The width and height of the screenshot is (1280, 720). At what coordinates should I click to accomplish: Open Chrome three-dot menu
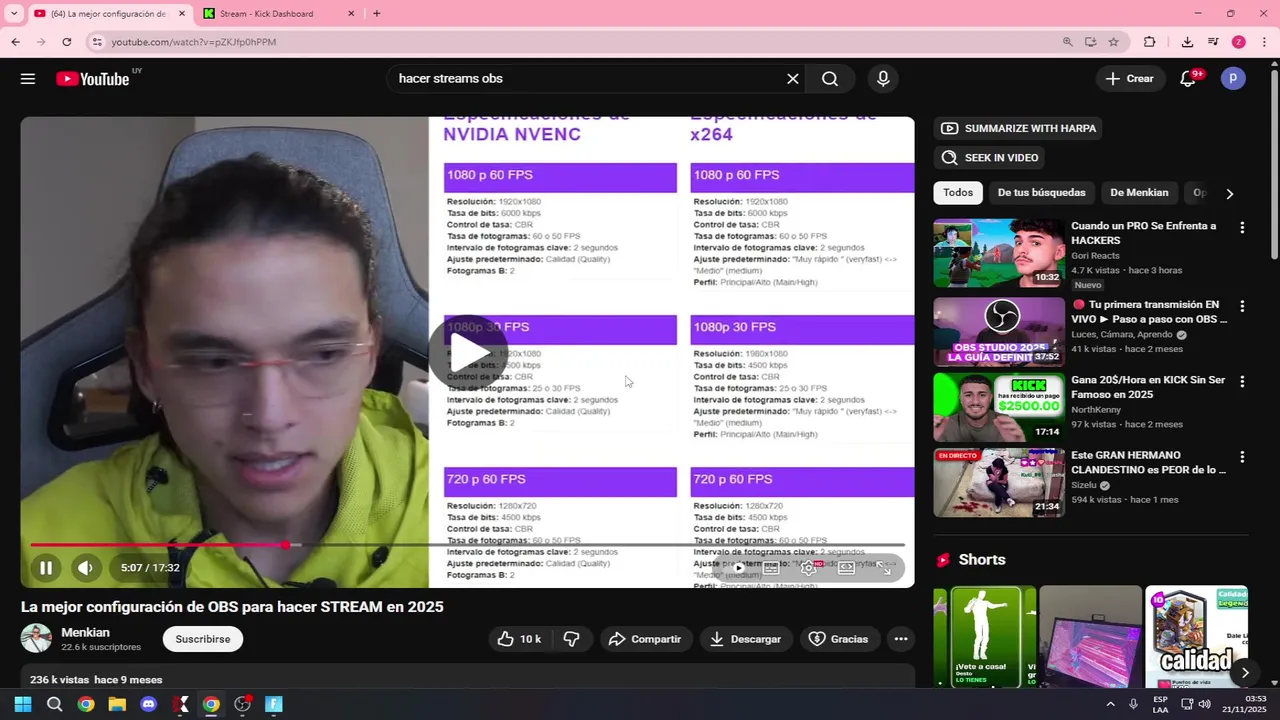coord(1264,42)
